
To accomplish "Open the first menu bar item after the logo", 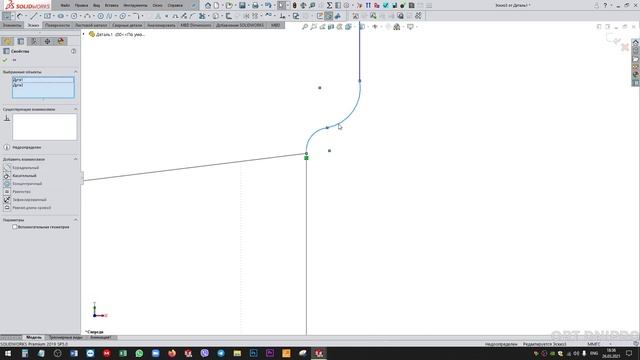I will (x=65, y=5).
